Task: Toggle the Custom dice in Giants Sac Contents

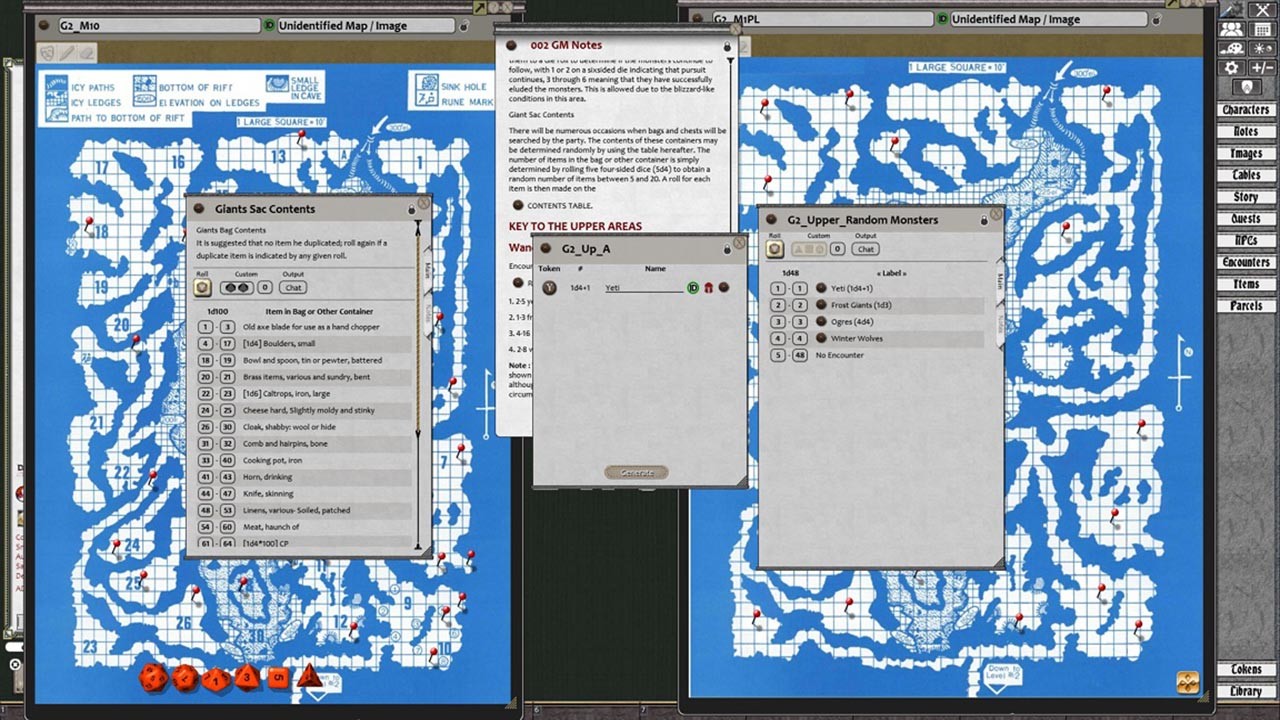Action: [x=236, y=287]
